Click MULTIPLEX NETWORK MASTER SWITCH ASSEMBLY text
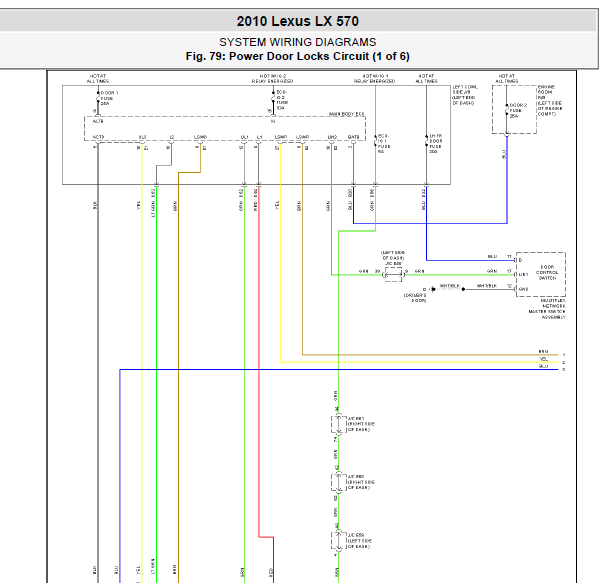 pyautogui.click(x=547, y=309)
